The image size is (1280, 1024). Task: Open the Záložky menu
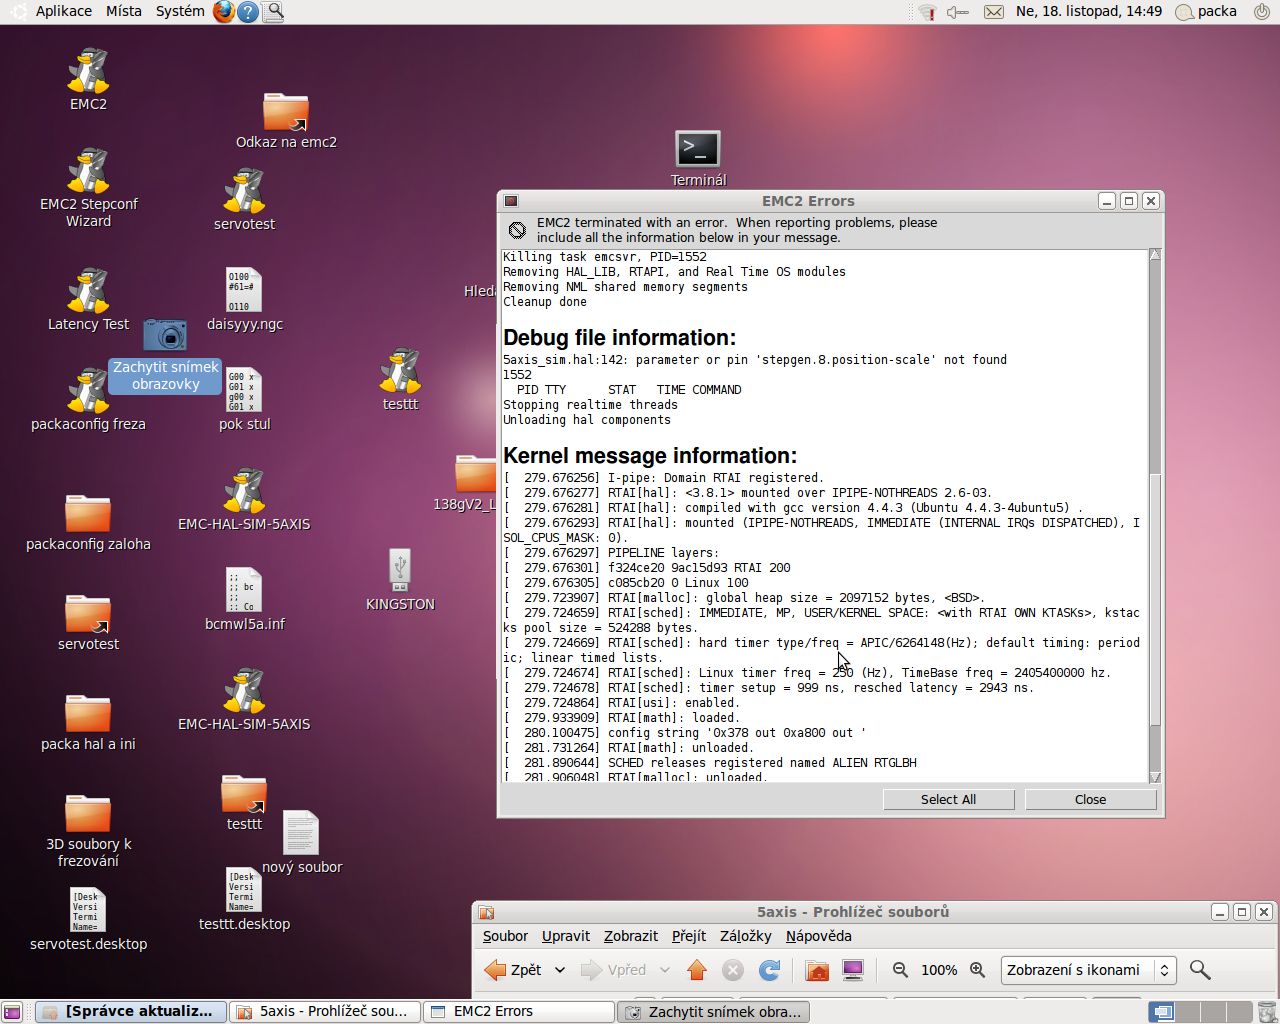point(745,936)
